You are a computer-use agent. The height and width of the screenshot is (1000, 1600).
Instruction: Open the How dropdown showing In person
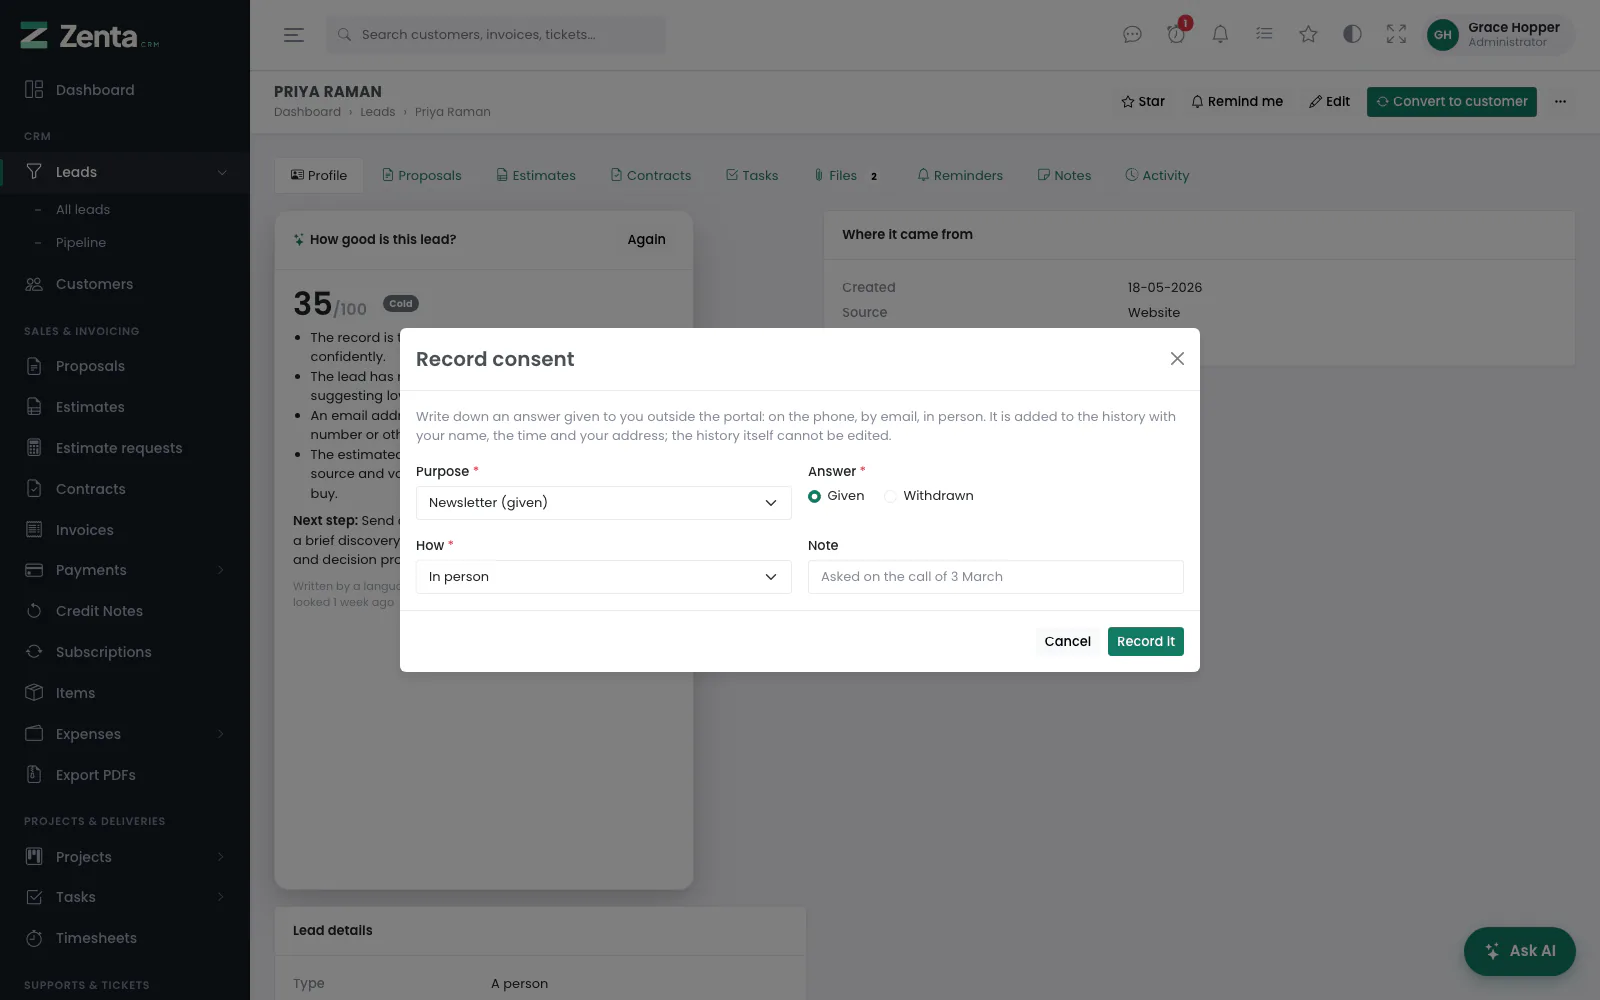(x=603, y=577)
